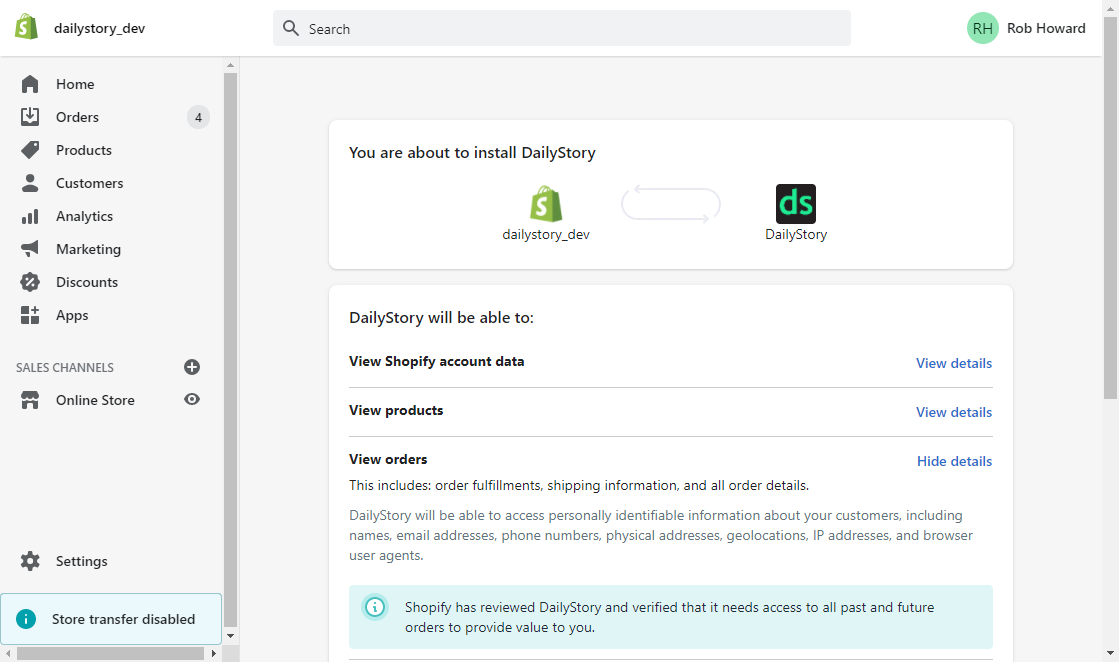Image resolution: width=1119 pixels, height=662 pixels.
Task: View details for View products permission
Action: tap(953, 412)
